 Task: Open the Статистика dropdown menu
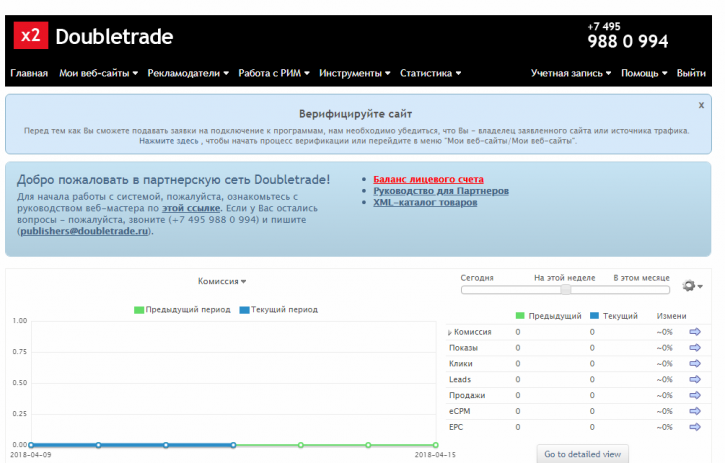[430, 73]
